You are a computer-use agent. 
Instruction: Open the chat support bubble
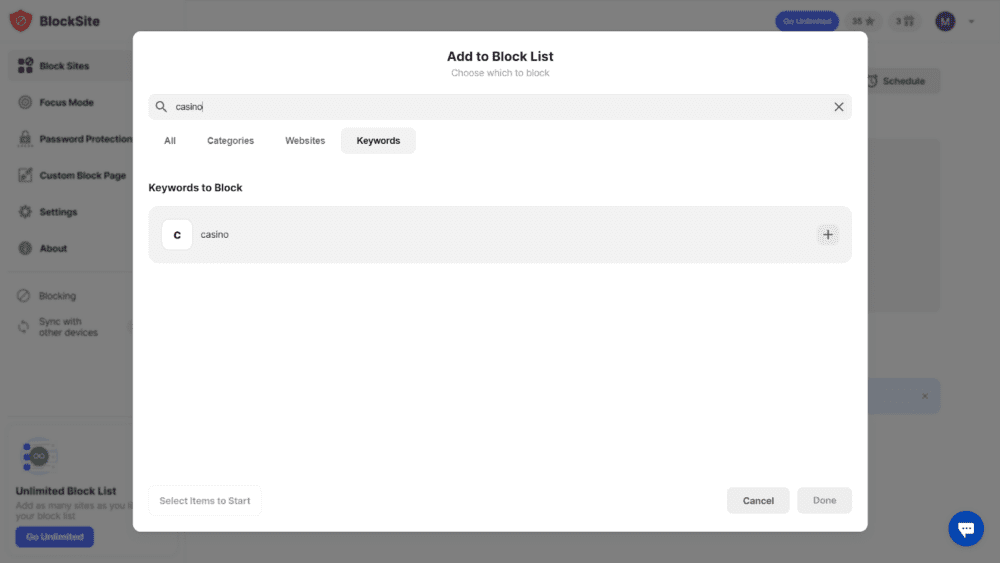(965, 529)
